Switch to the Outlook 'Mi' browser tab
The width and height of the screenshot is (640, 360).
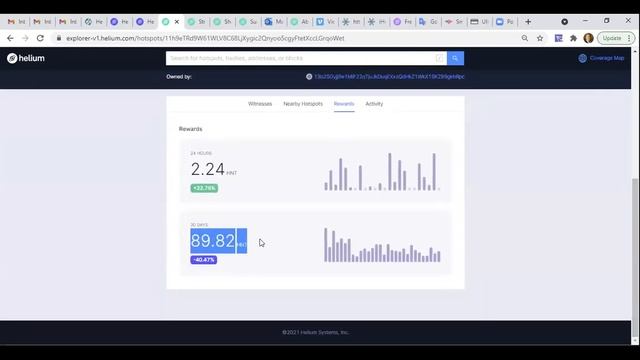tap(274, 22)
